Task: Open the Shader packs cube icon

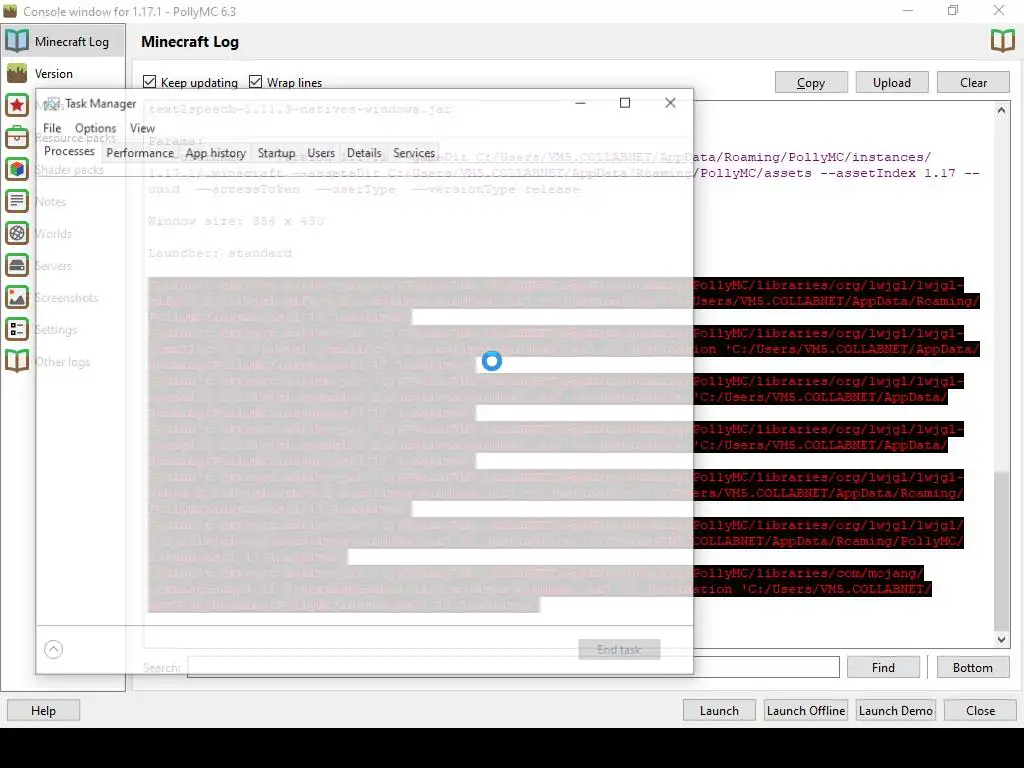Action: click(x=17, y=169)
